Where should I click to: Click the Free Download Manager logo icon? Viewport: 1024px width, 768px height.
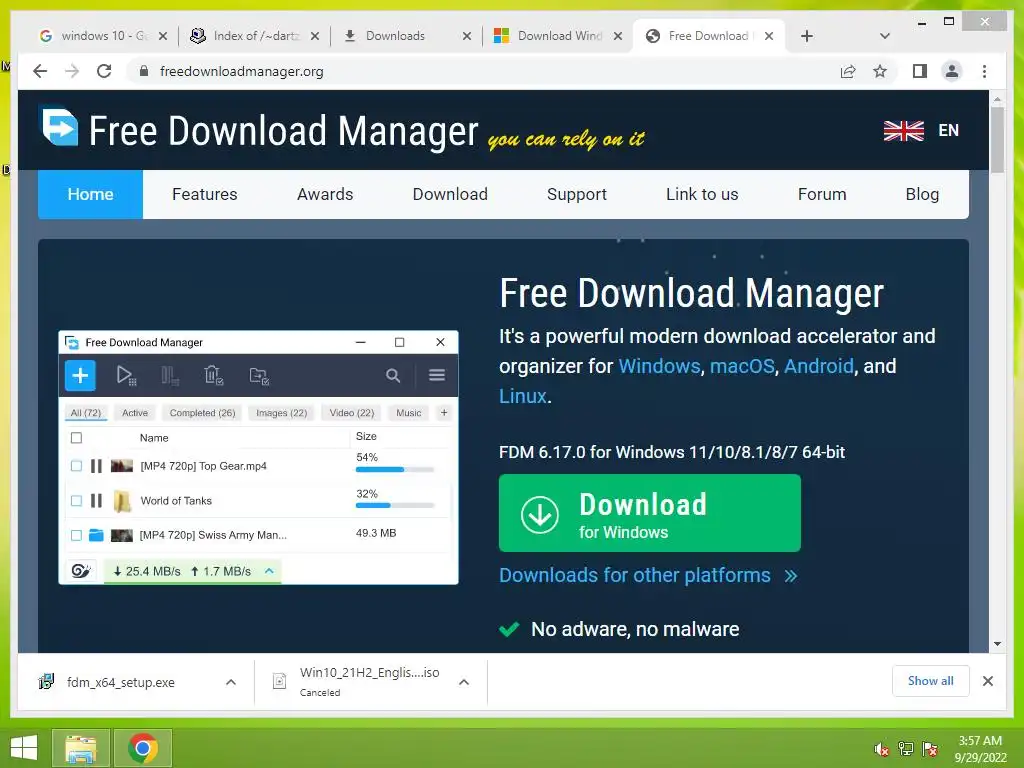click(x=59, y=127)
